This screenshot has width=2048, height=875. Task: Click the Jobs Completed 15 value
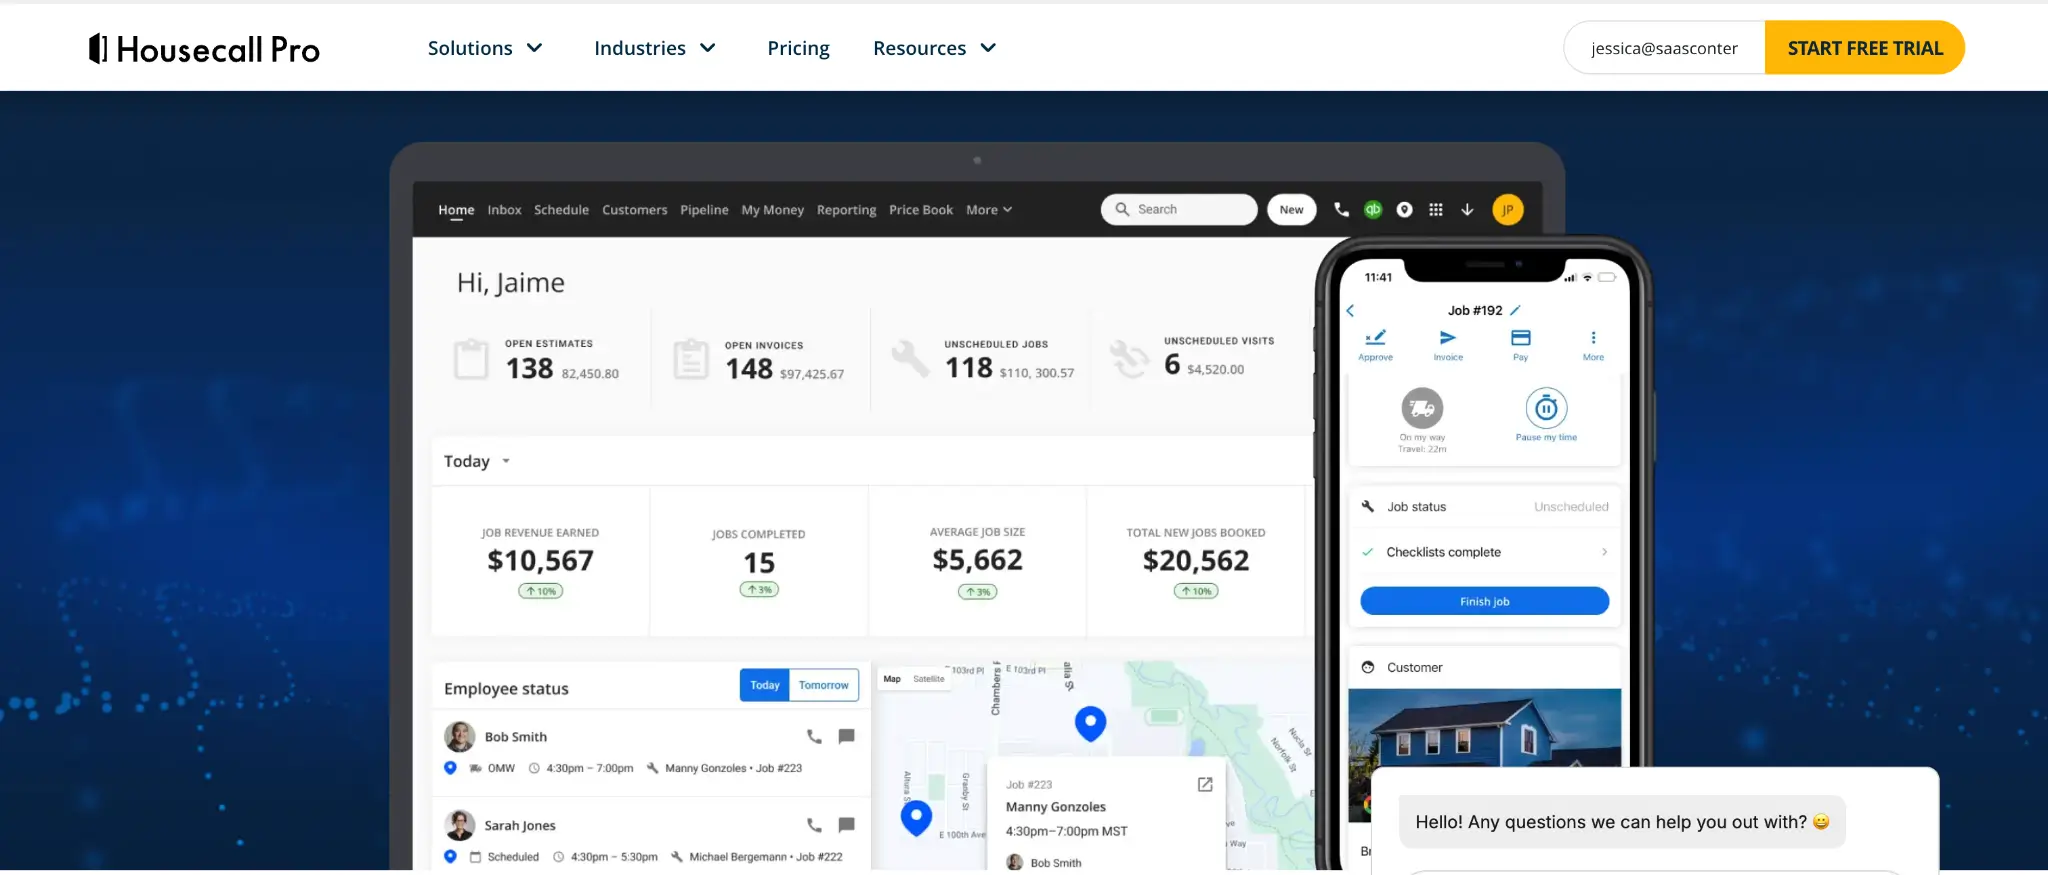pyautogui.click(x=759, y=563)
